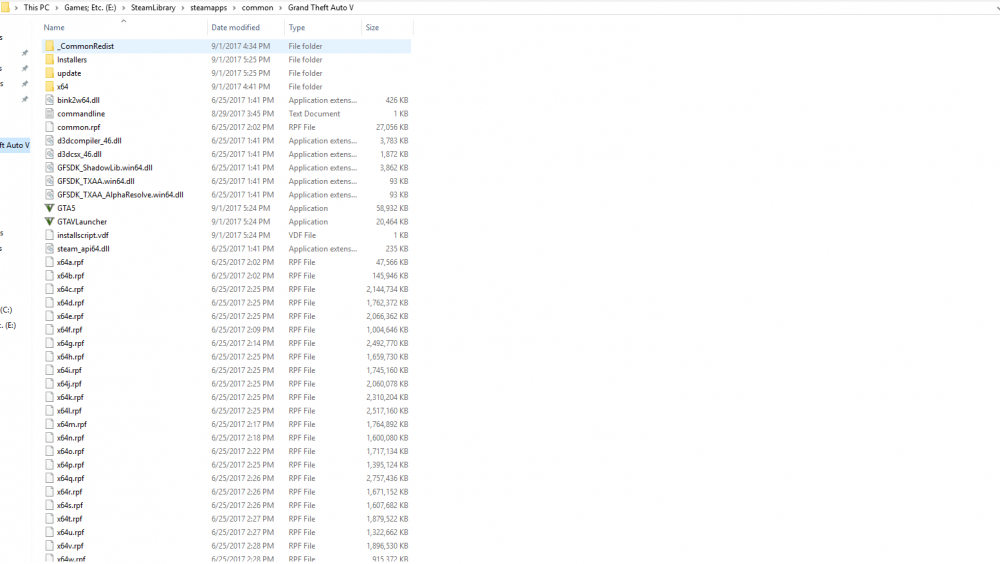The width and height of the screenshot is (1000, 564).
Task: Click the GFSDK_ShadowLib.win64.dll file icon
Action: tap(50, 168)
